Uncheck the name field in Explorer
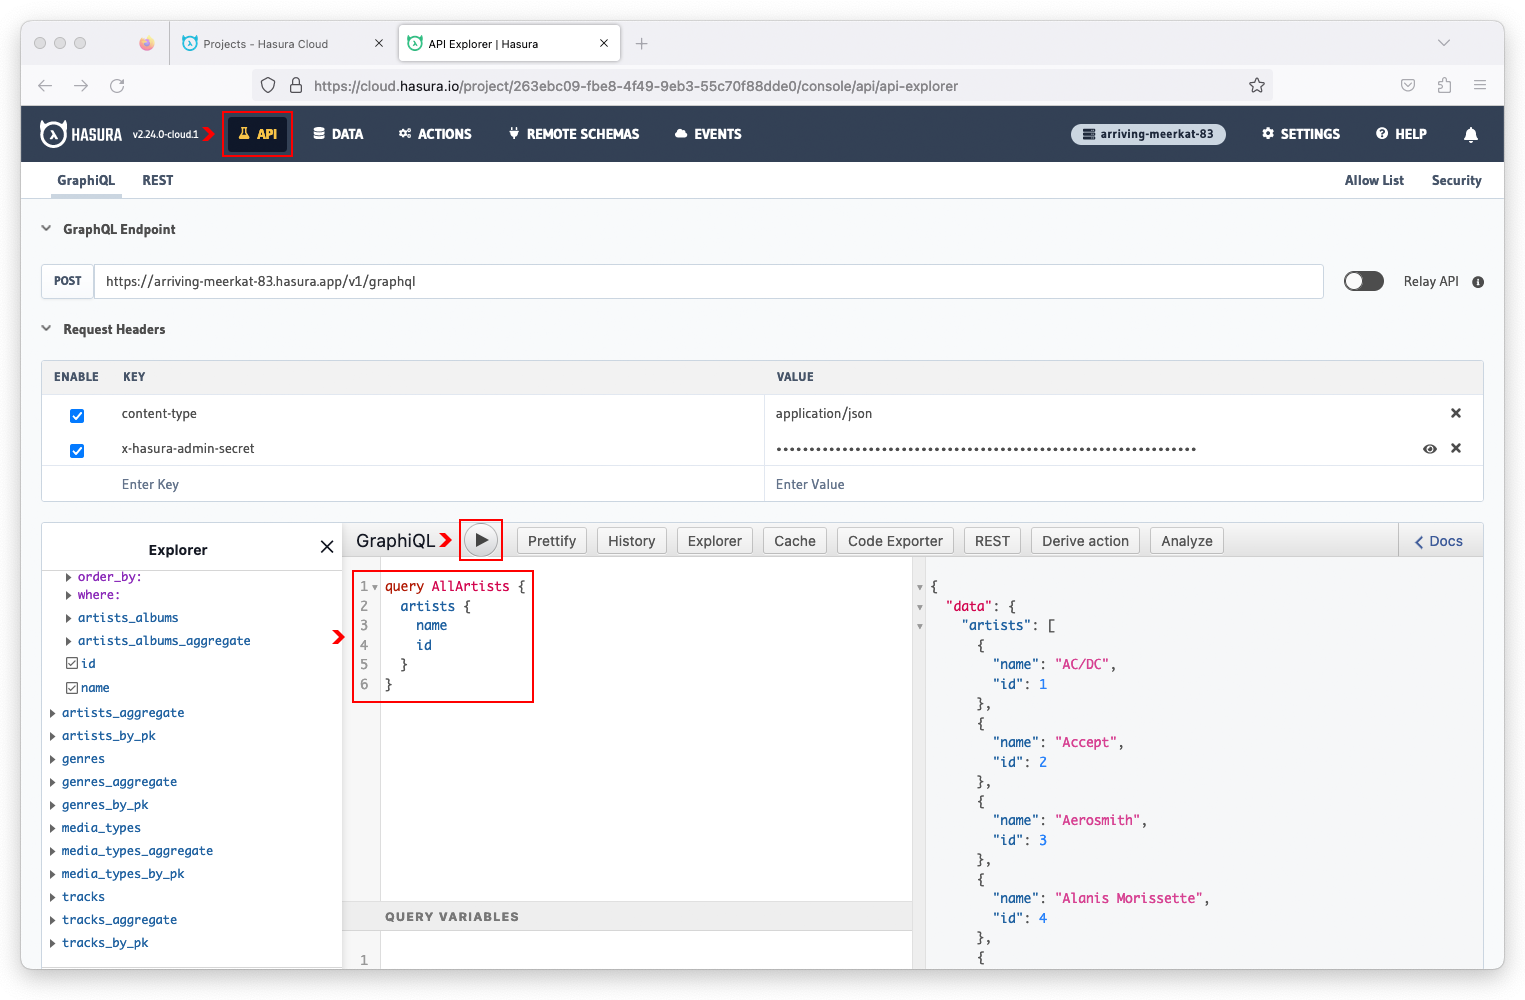Viewport: 1525px width, 1000px height. point(72,688)
